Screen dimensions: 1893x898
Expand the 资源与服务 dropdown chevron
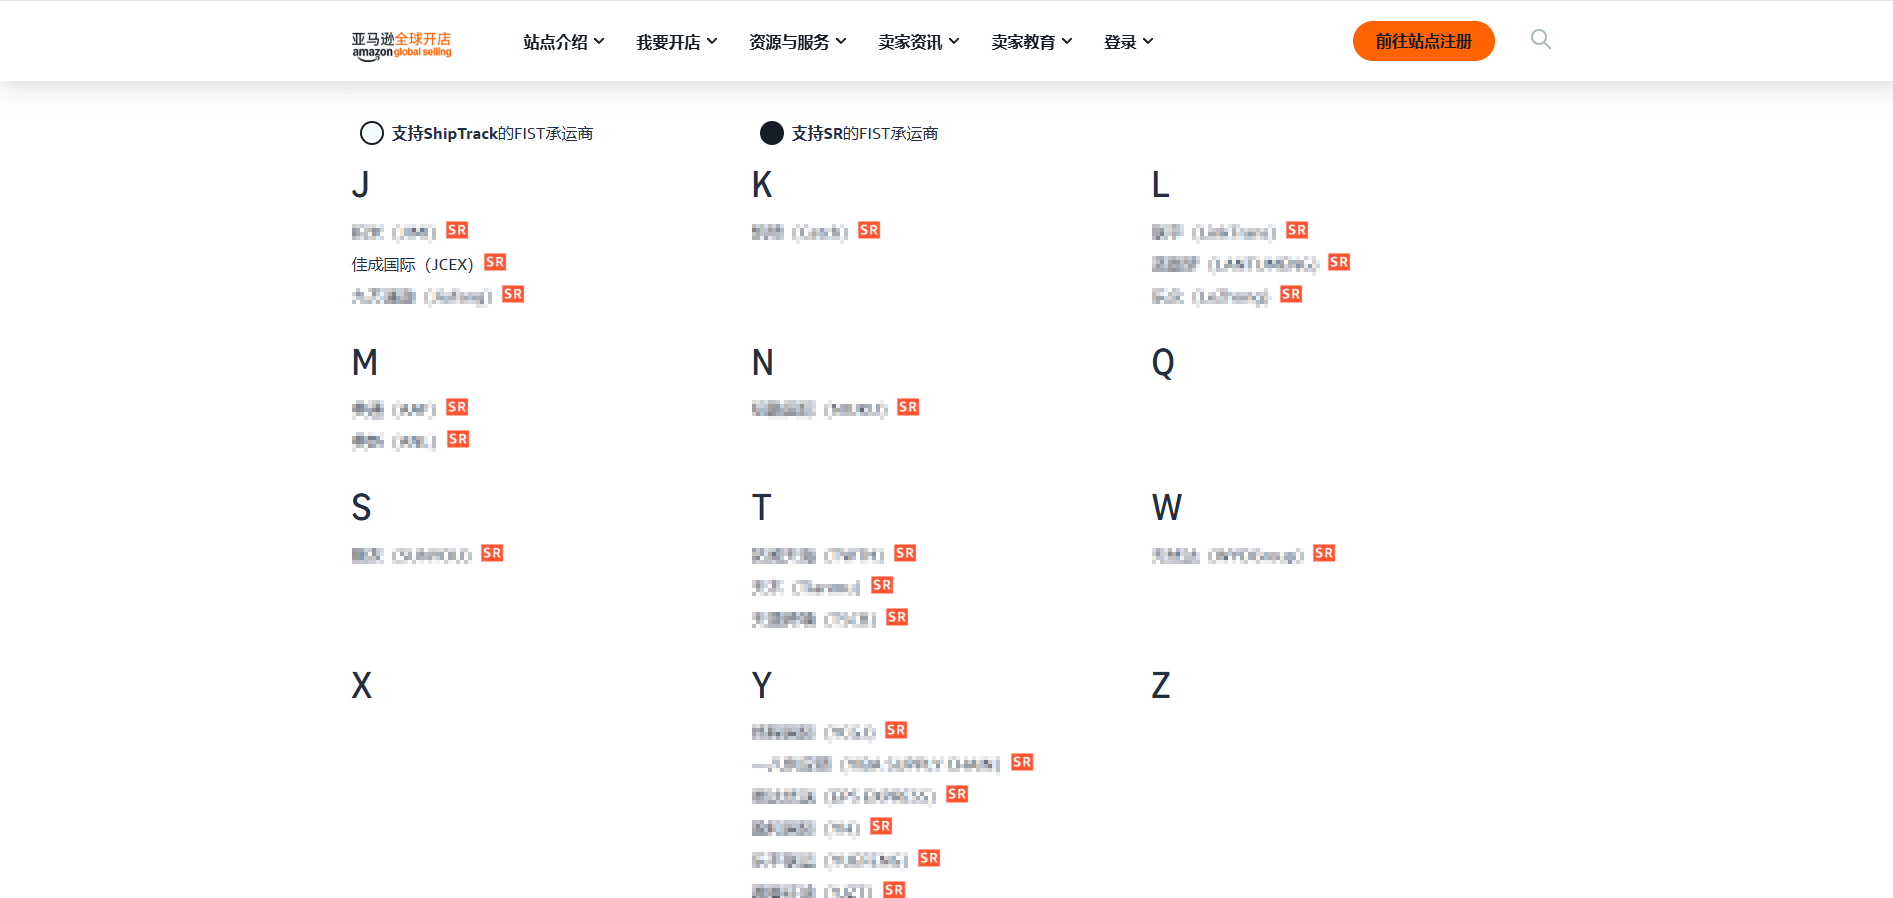tap(841, 42)
